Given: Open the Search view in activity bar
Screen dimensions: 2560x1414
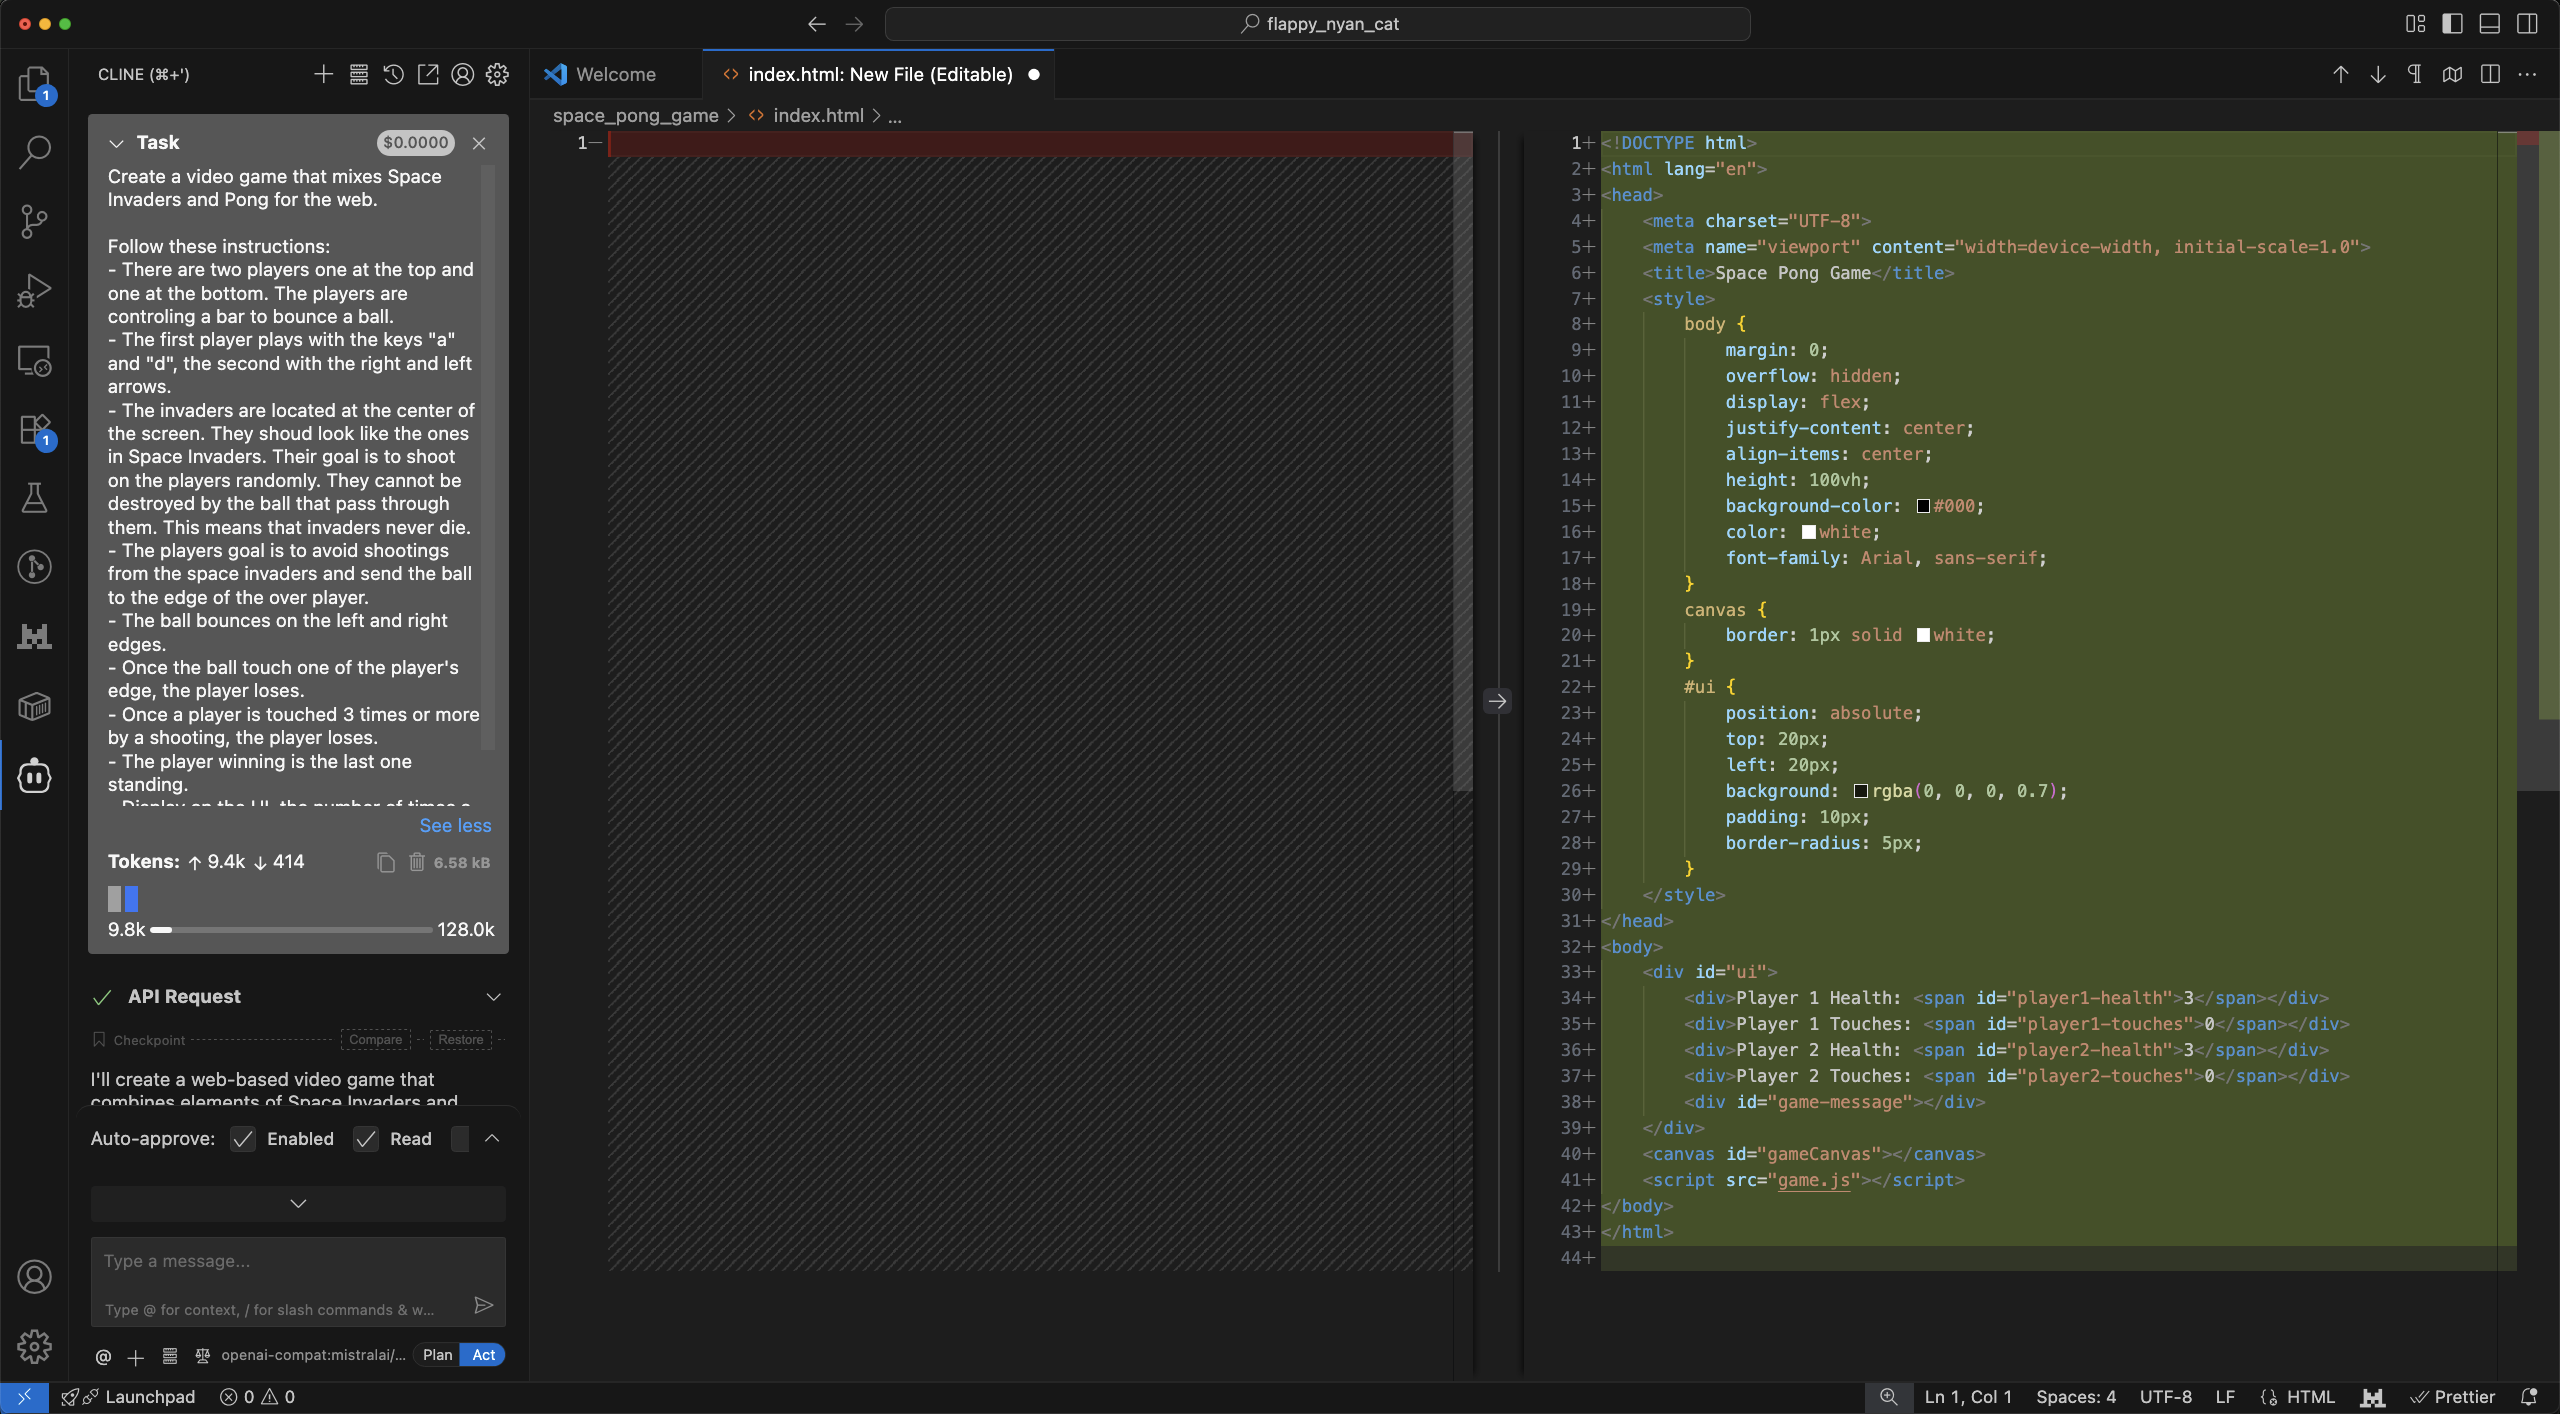Looking at the screenshot, I should [35, 152].
